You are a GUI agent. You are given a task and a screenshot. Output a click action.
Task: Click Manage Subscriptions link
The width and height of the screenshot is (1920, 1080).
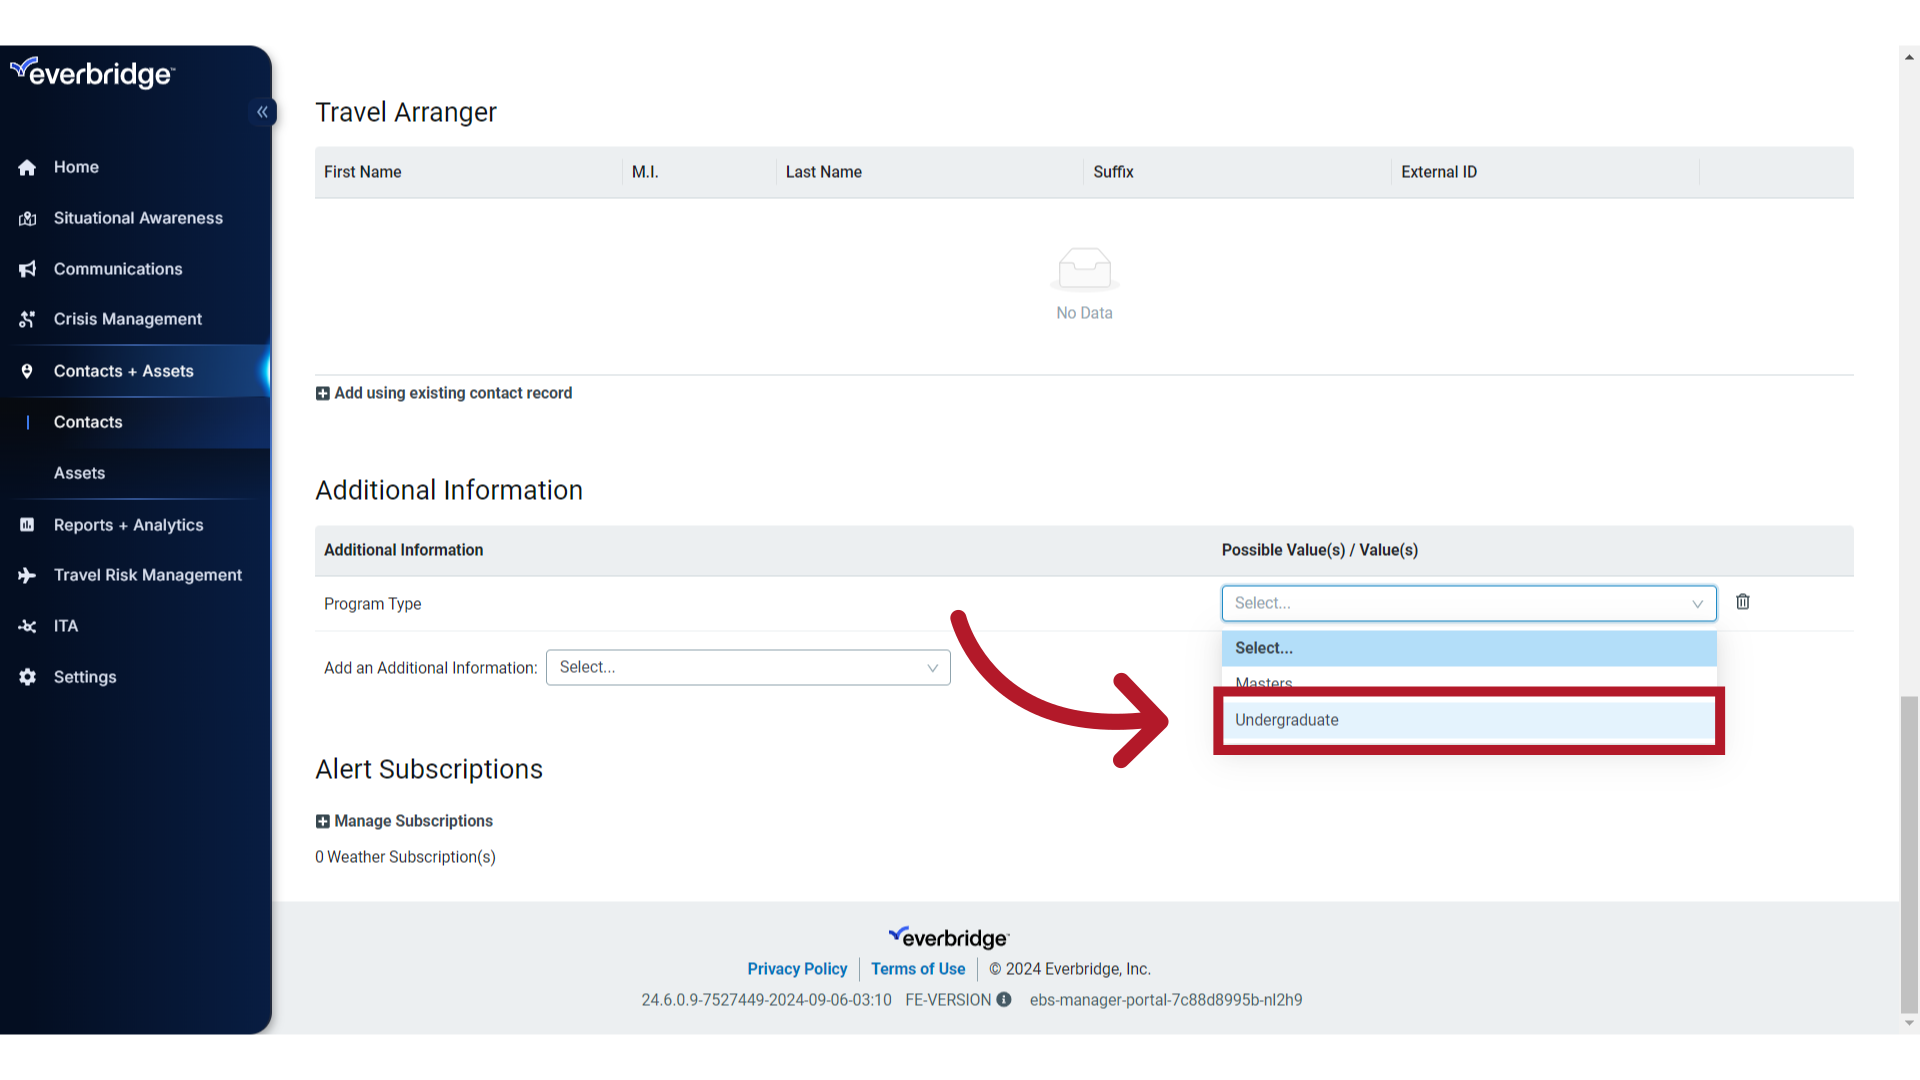tap(413, 820)
